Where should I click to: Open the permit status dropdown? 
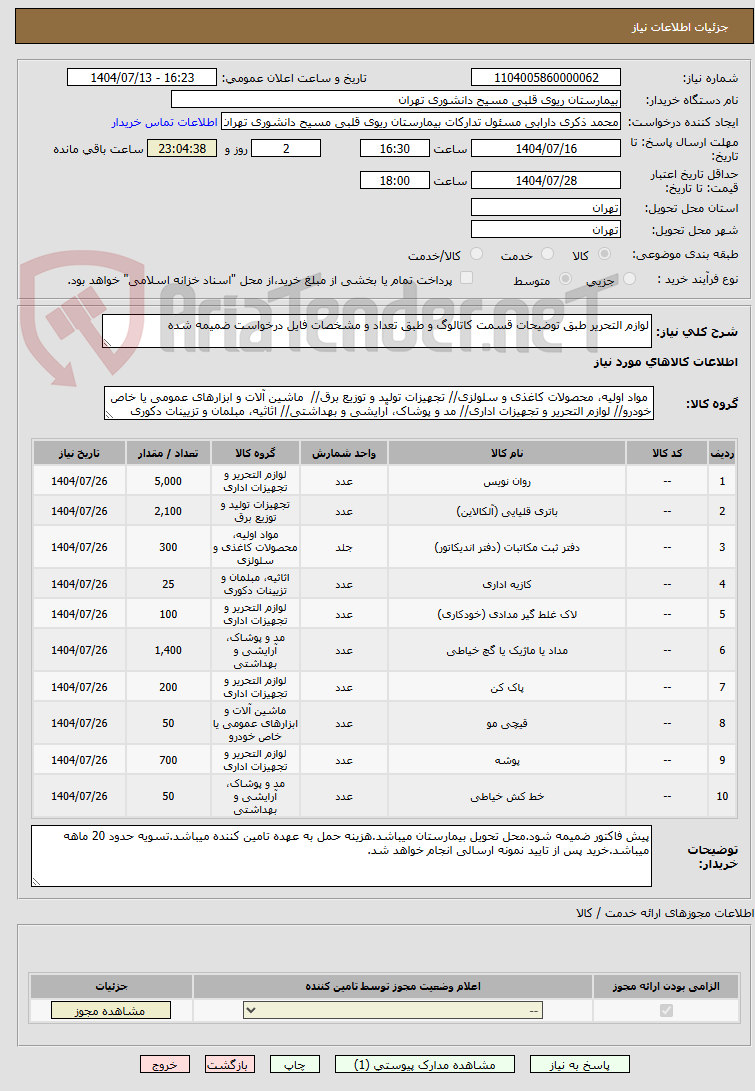coord(393,1010)
